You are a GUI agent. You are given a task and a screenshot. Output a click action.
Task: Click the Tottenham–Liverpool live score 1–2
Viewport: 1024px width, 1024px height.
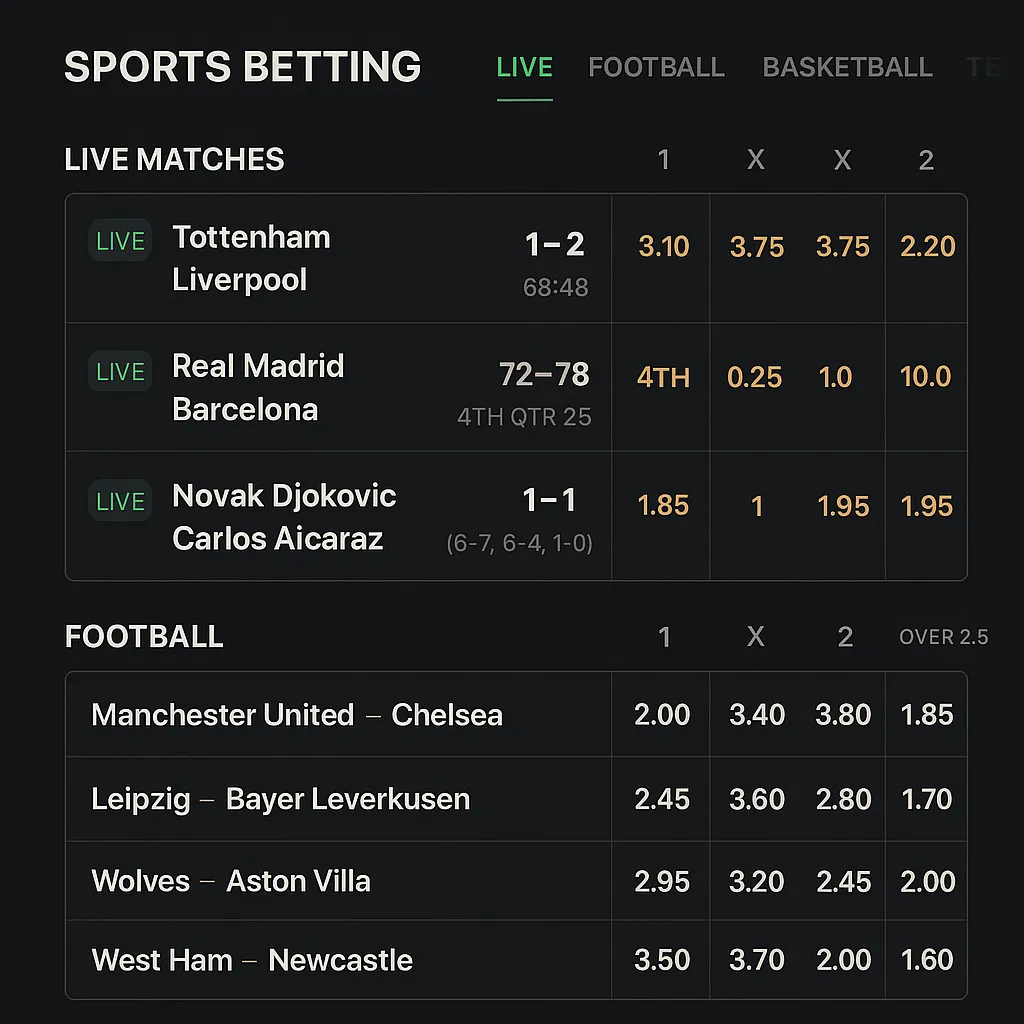tap(555, 245)
